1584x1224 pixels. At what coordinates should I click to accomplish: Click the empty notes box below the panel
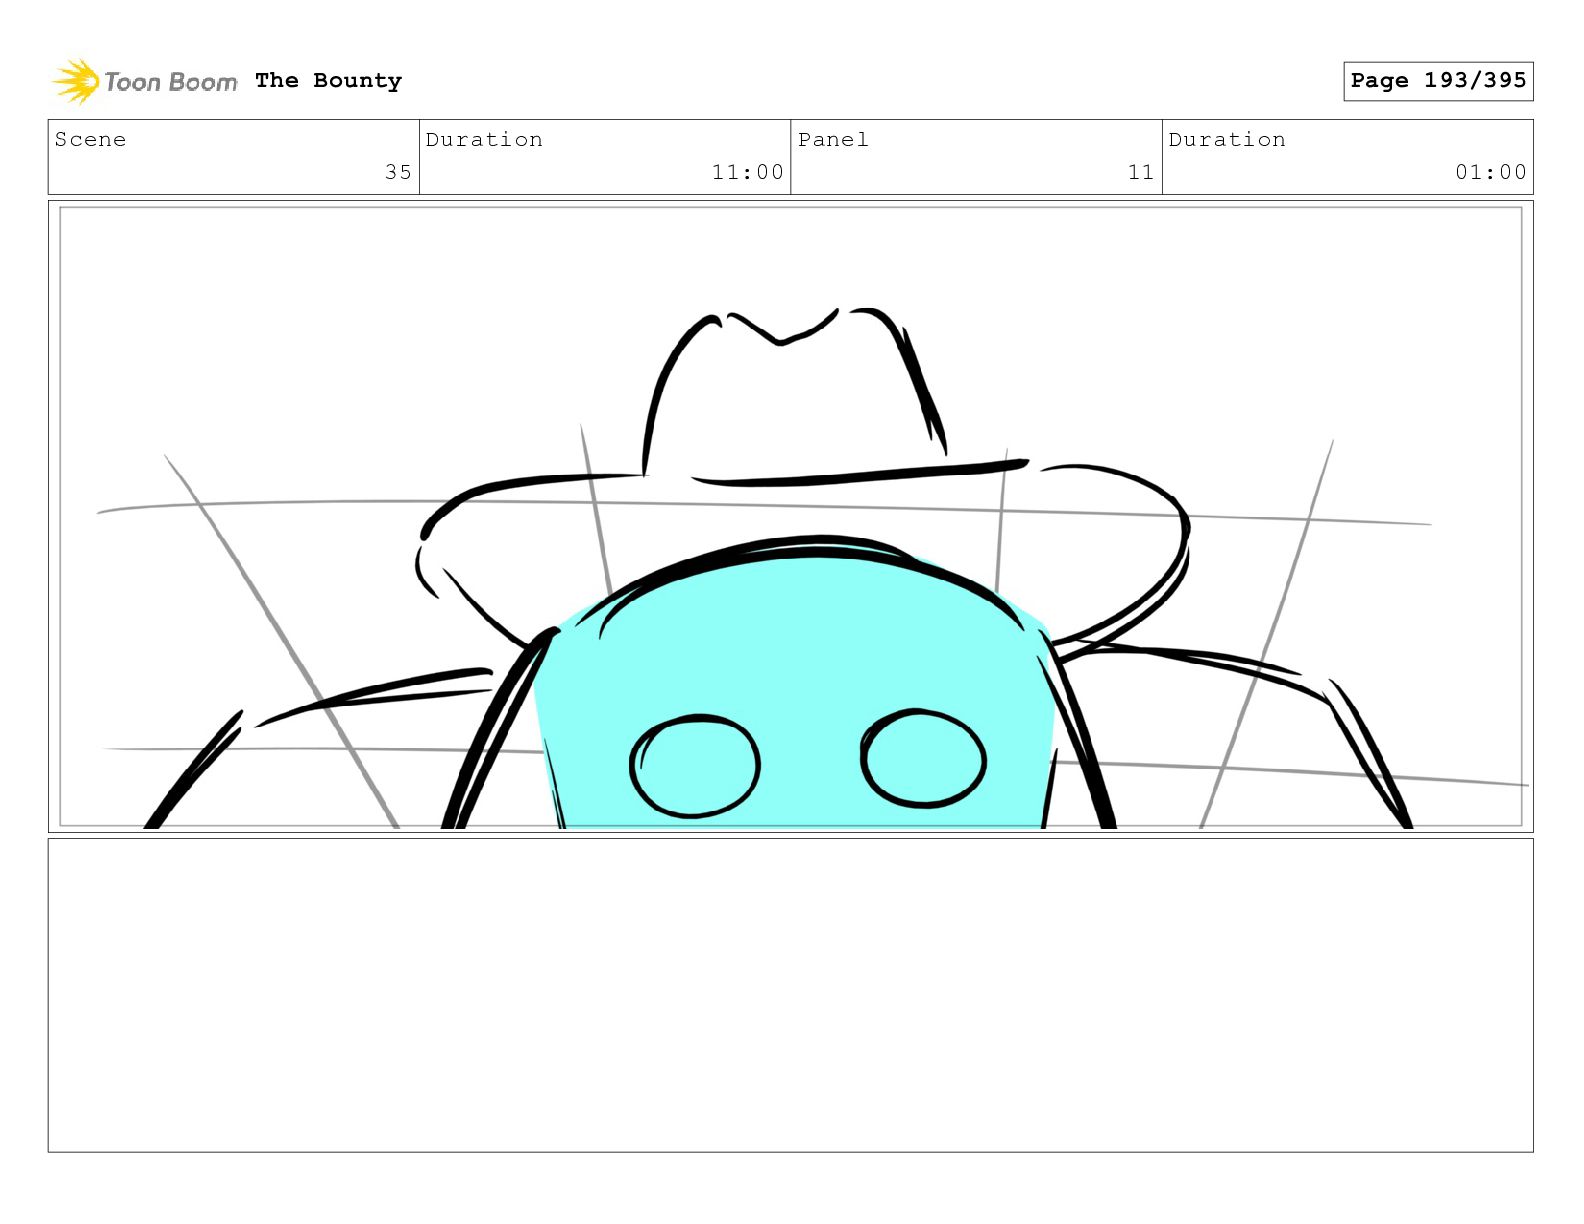click(x=790, y=995)
